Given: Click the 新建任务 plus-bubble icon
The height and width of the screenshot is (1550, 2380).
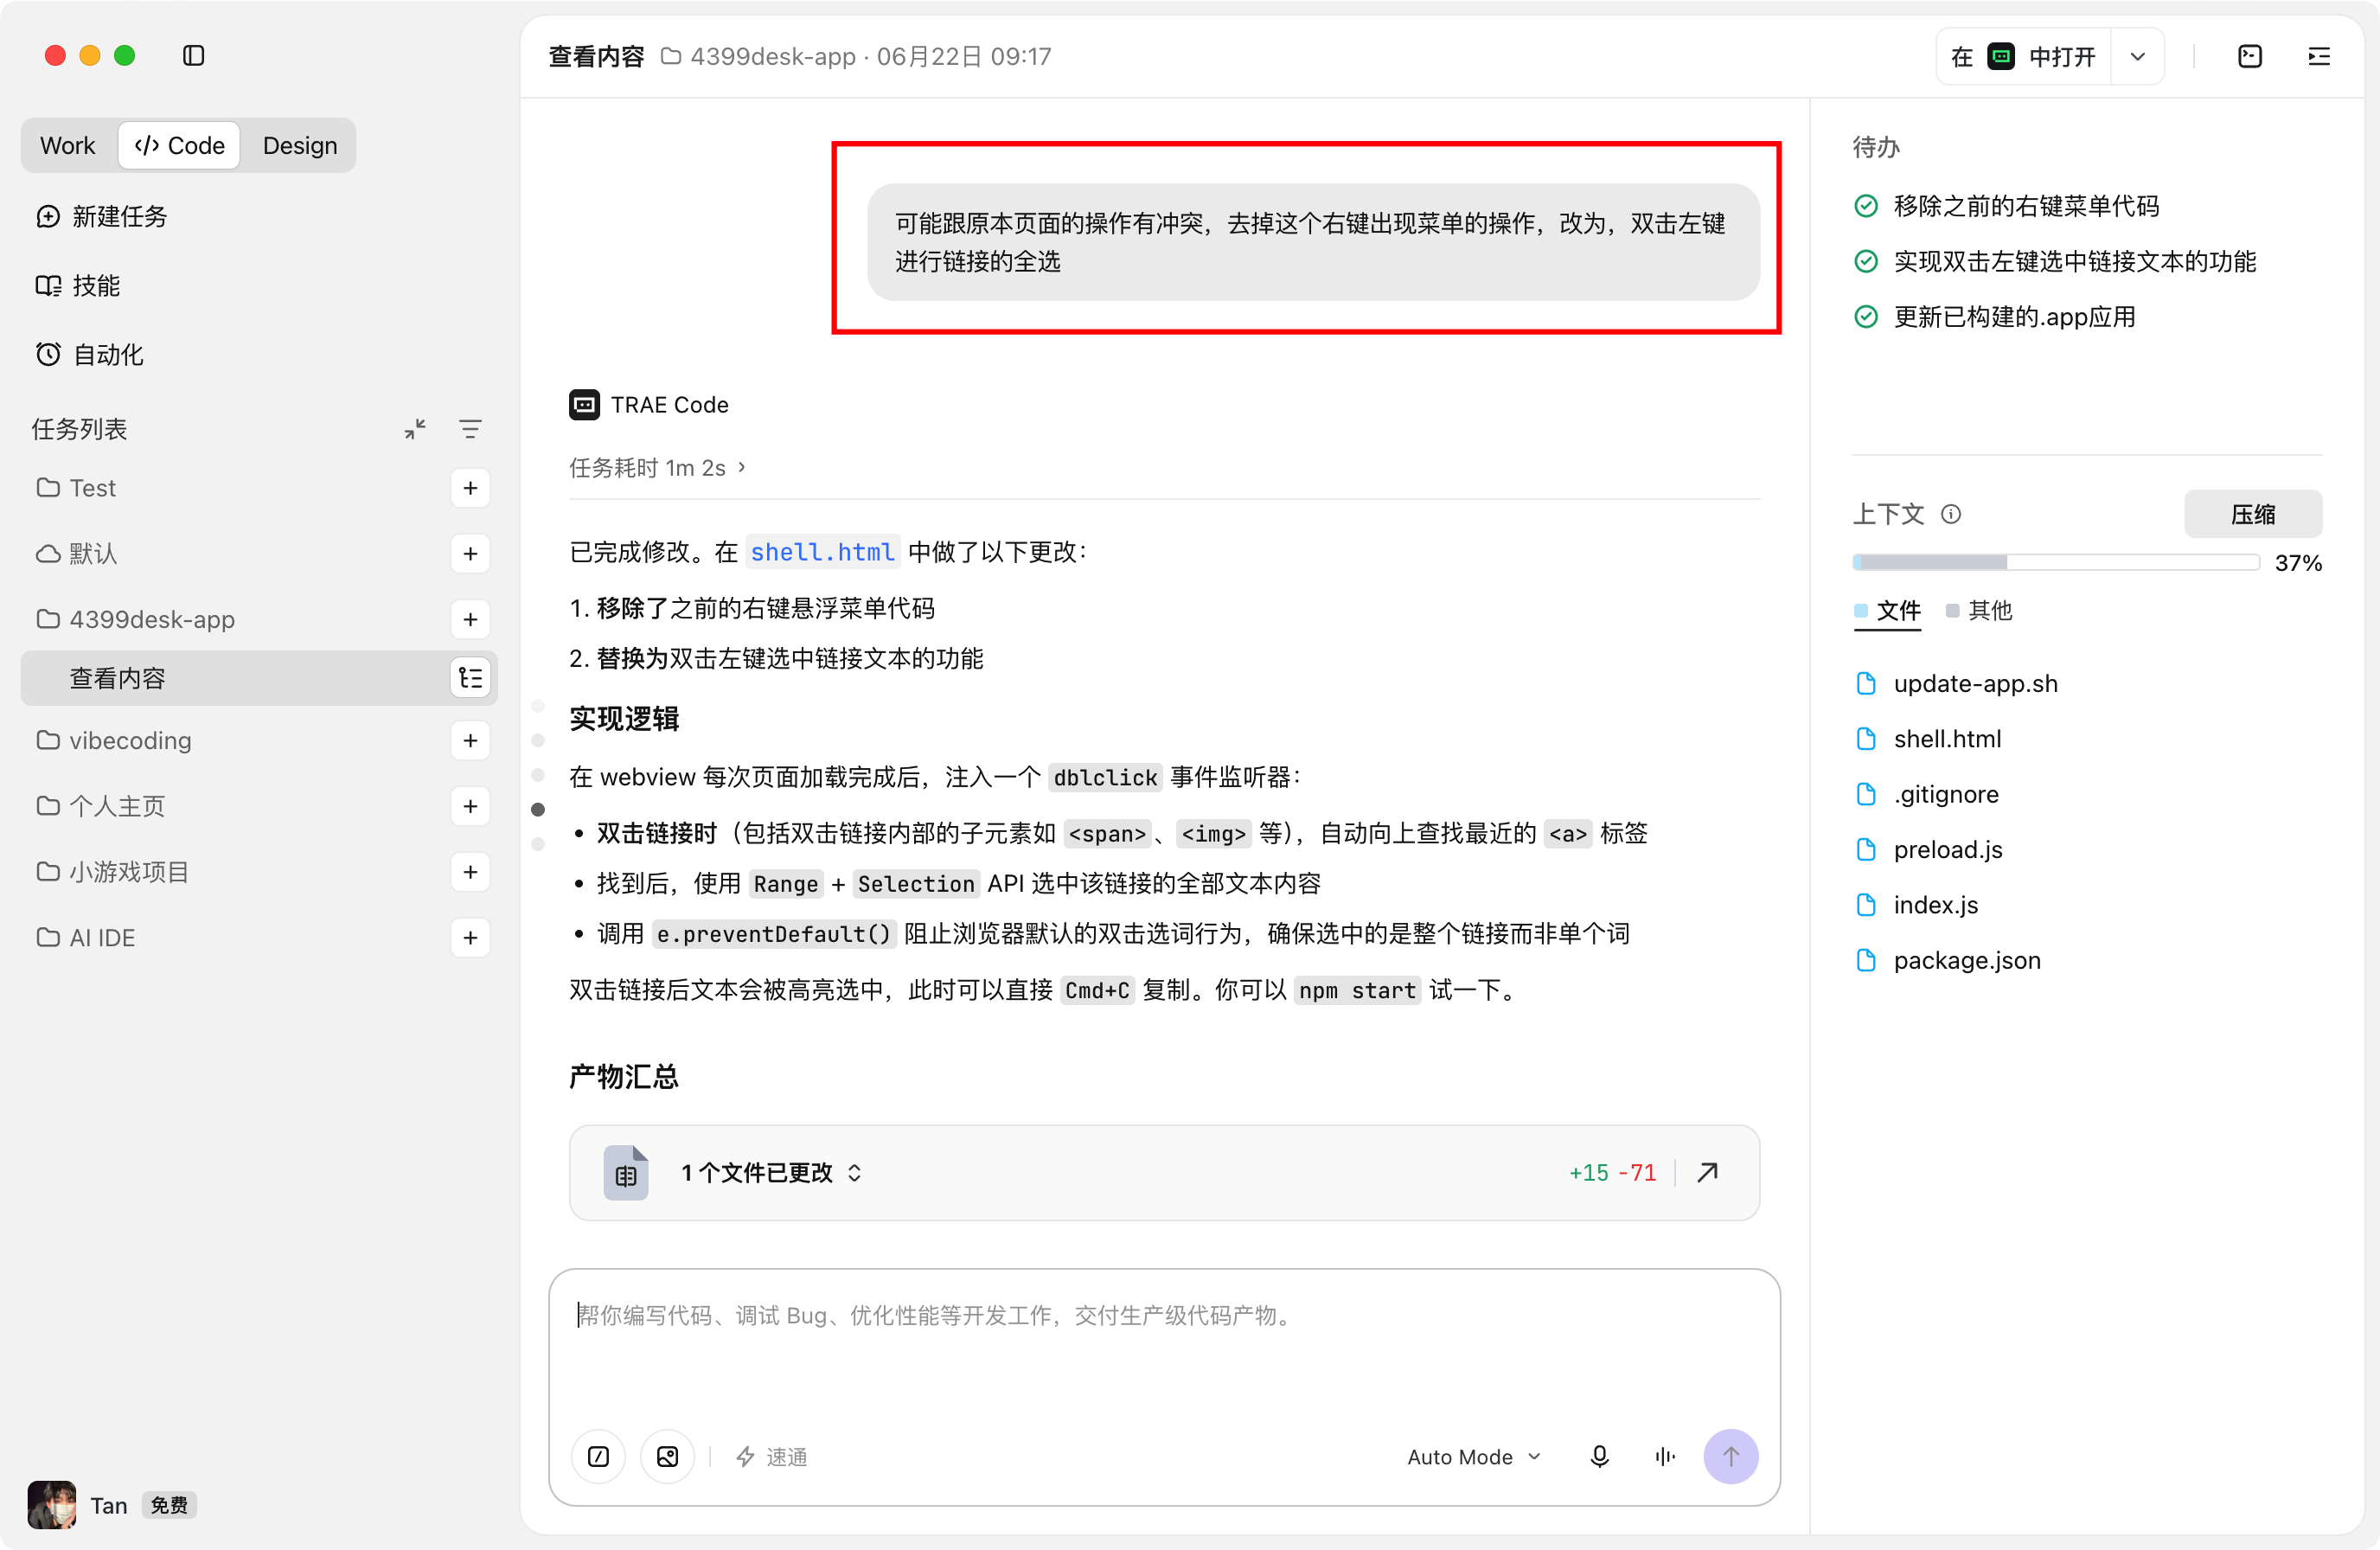Looking at the screenshot, I should (x=48, y=216).
